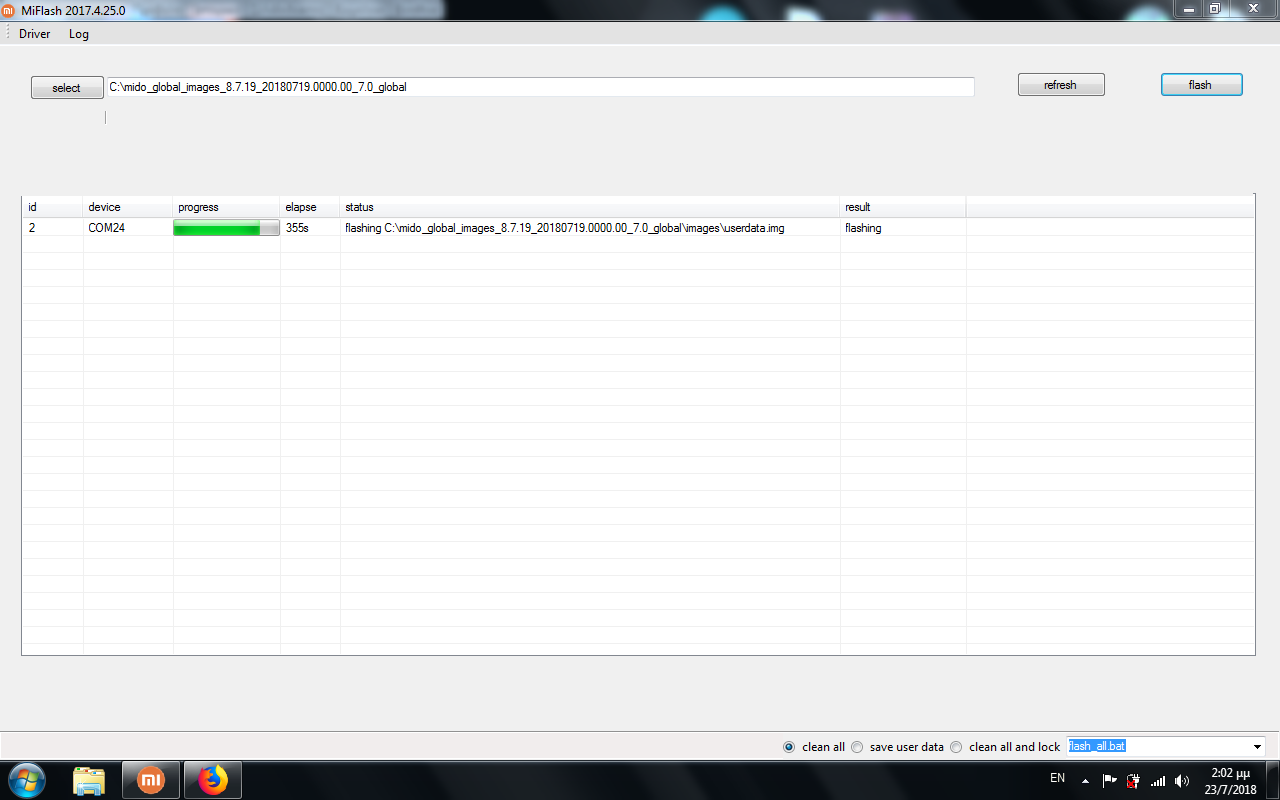1280x800 pixels.
Task: Start flashing with the flash button
Action: 1201,85
